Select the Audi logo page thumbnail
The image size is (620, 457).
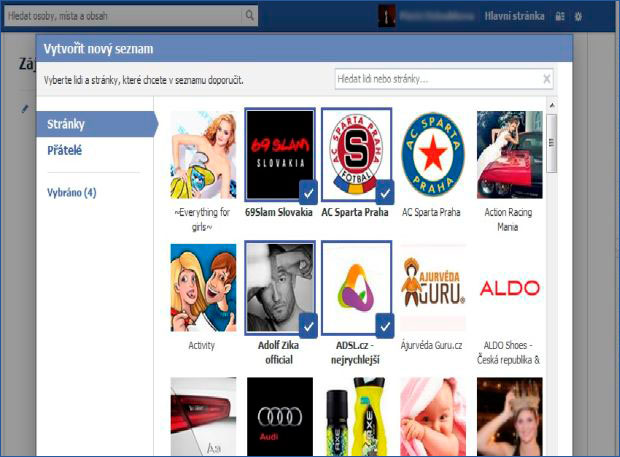(280, 417)
